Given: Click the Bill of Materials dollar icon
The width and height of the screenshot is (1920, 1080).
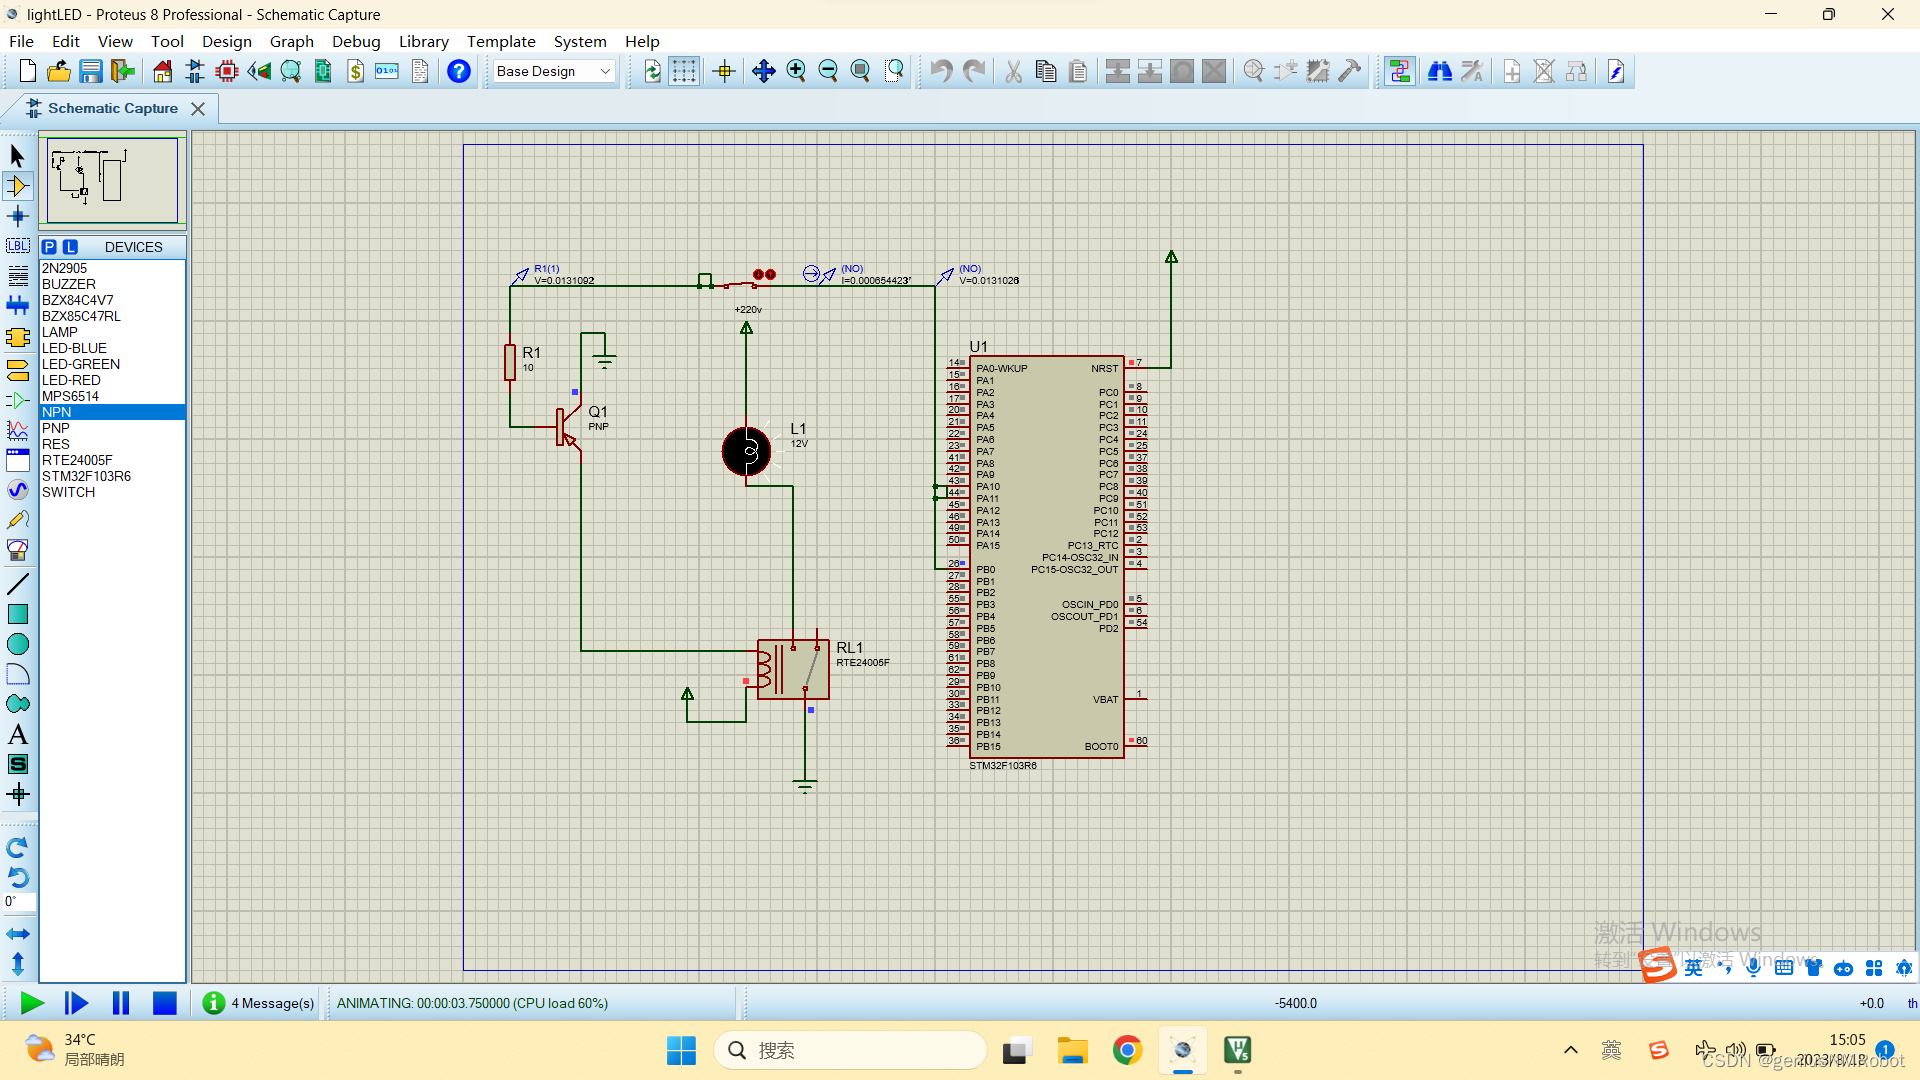Looking at the screenshot, I should [x=356, y=71].
